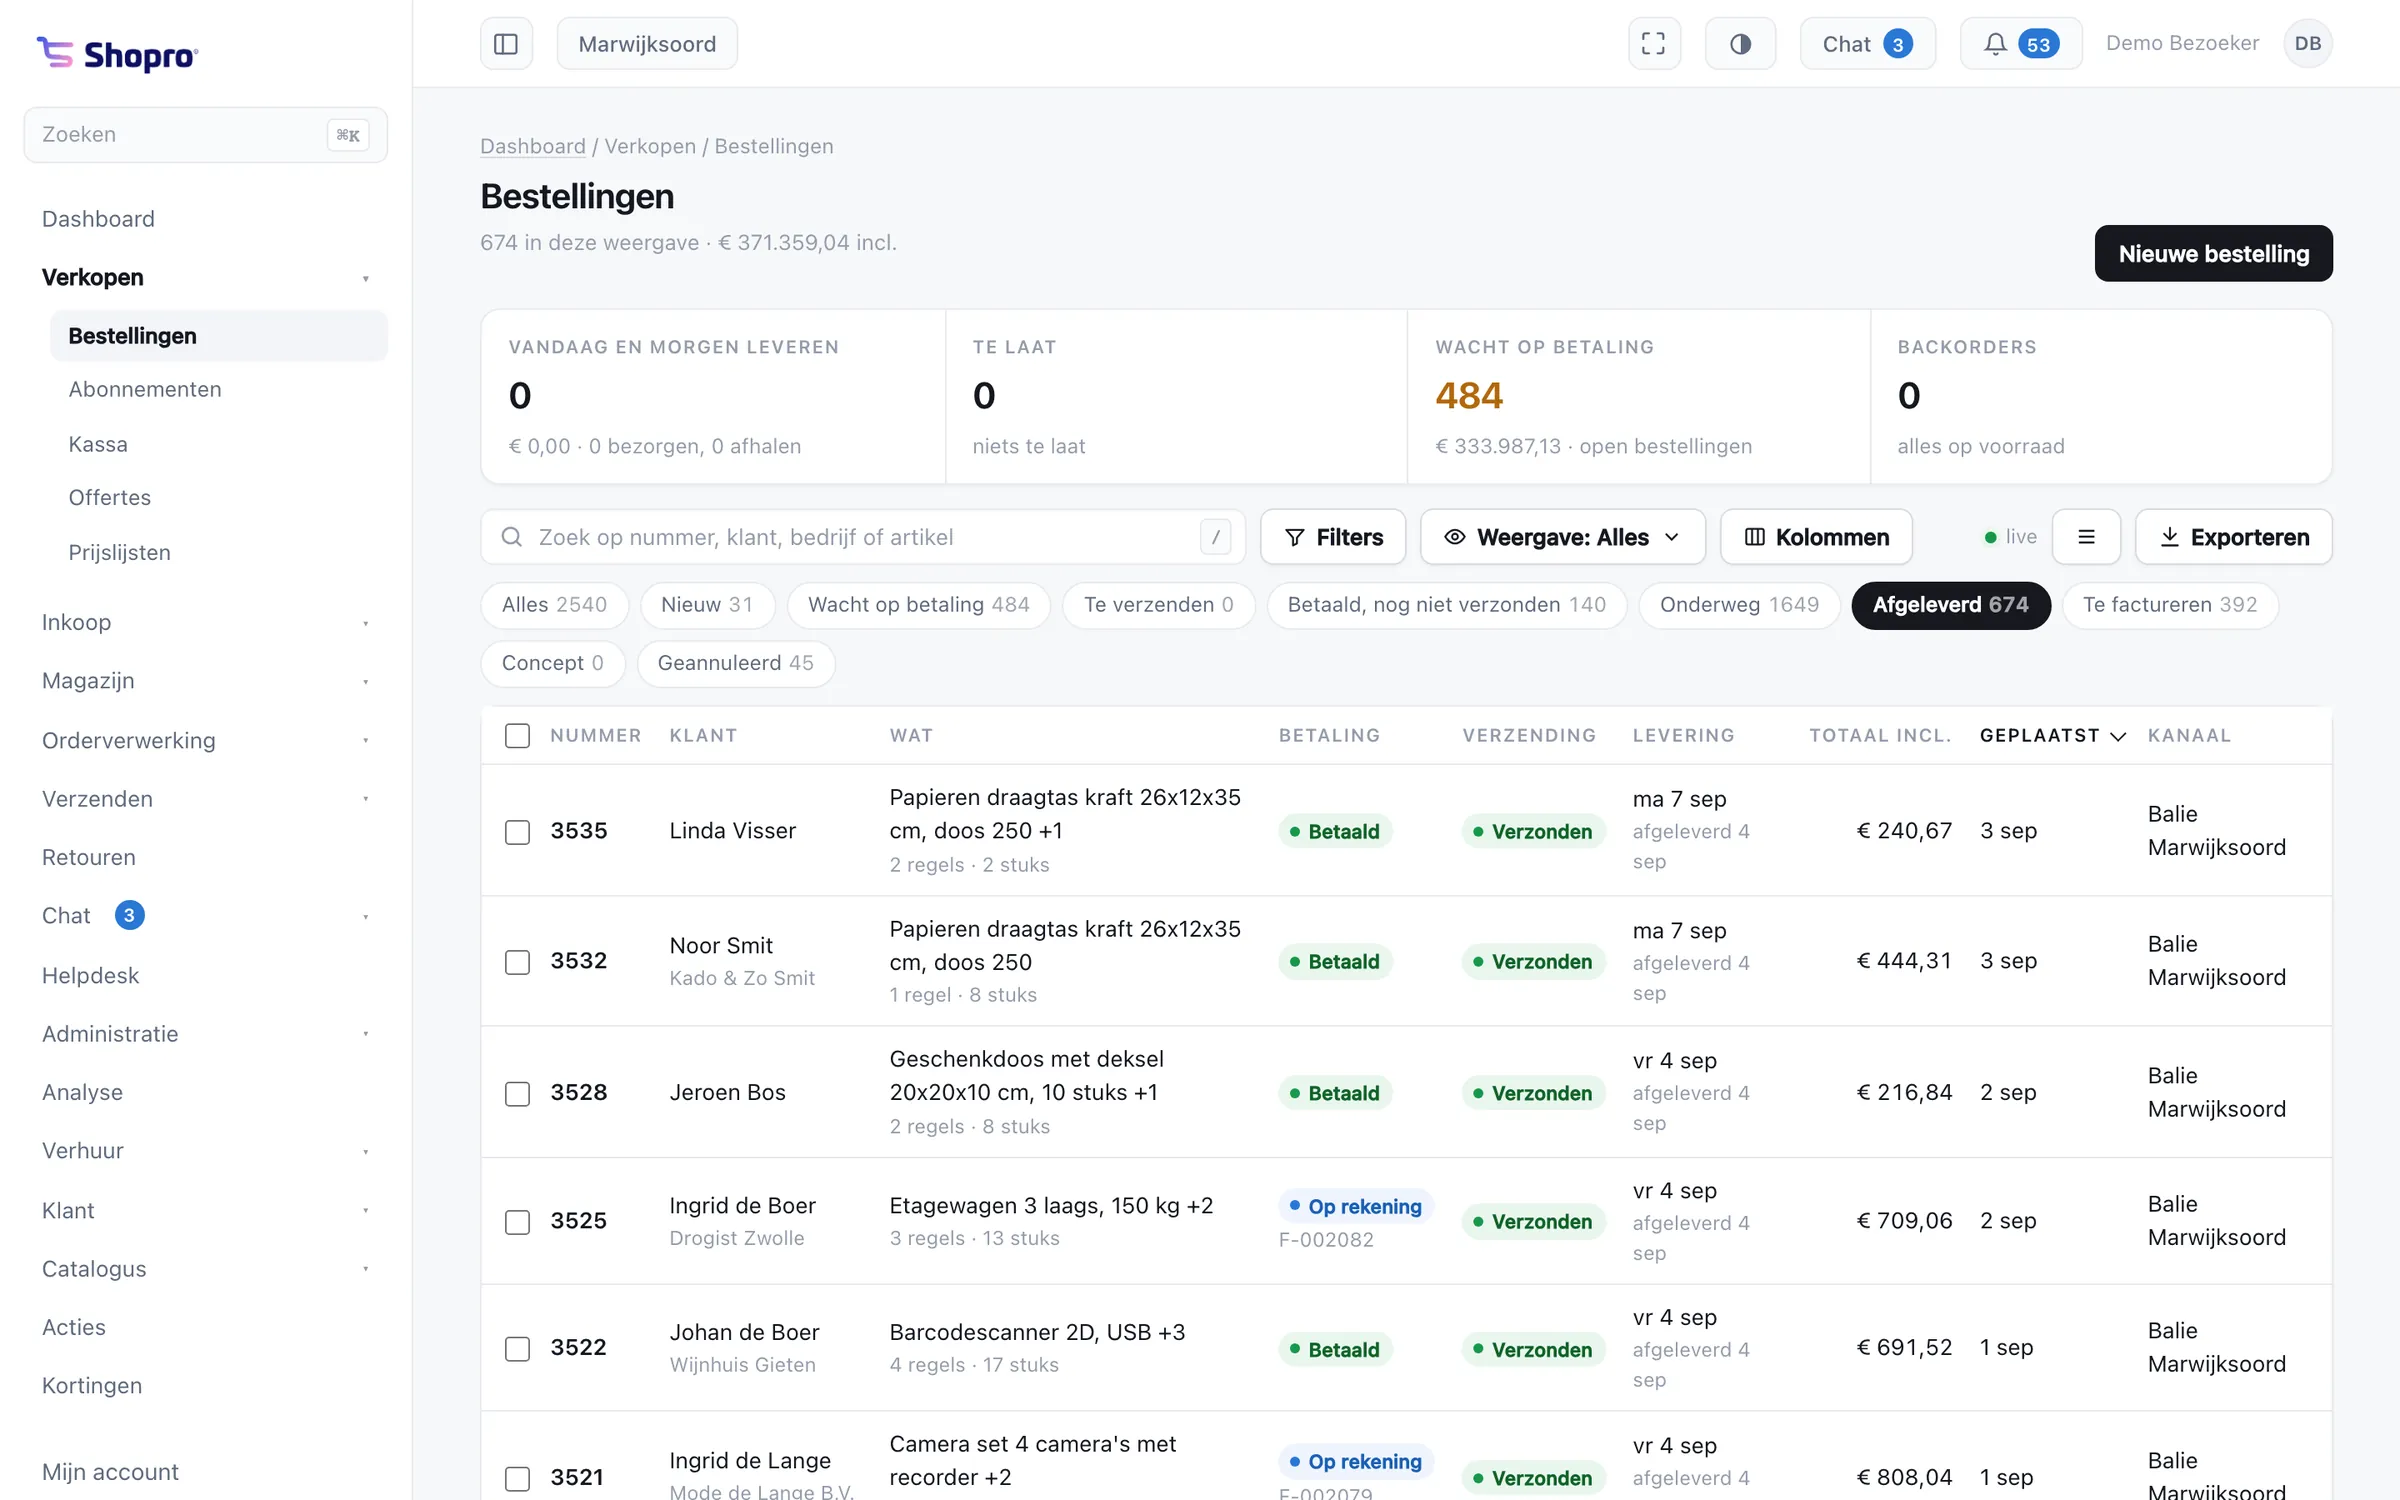Open Retouren in the sidebar
The width and height of the screenshot is (2400, 1500).
click(206, 857)
